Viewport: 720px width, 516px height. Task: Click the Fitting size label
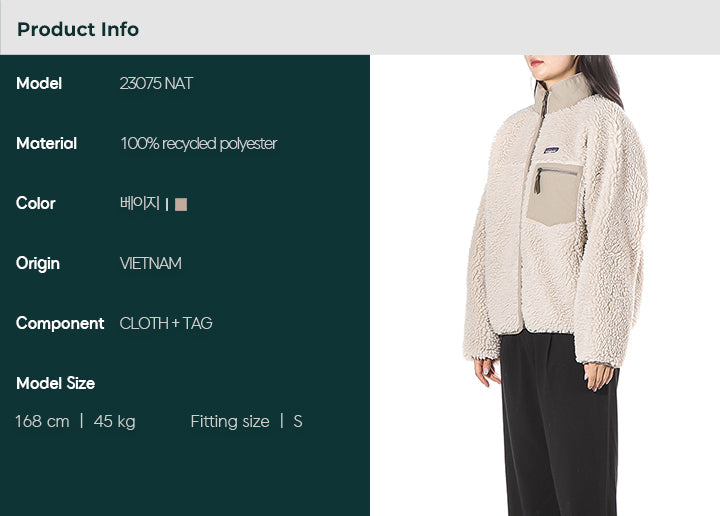click(230, 421)
